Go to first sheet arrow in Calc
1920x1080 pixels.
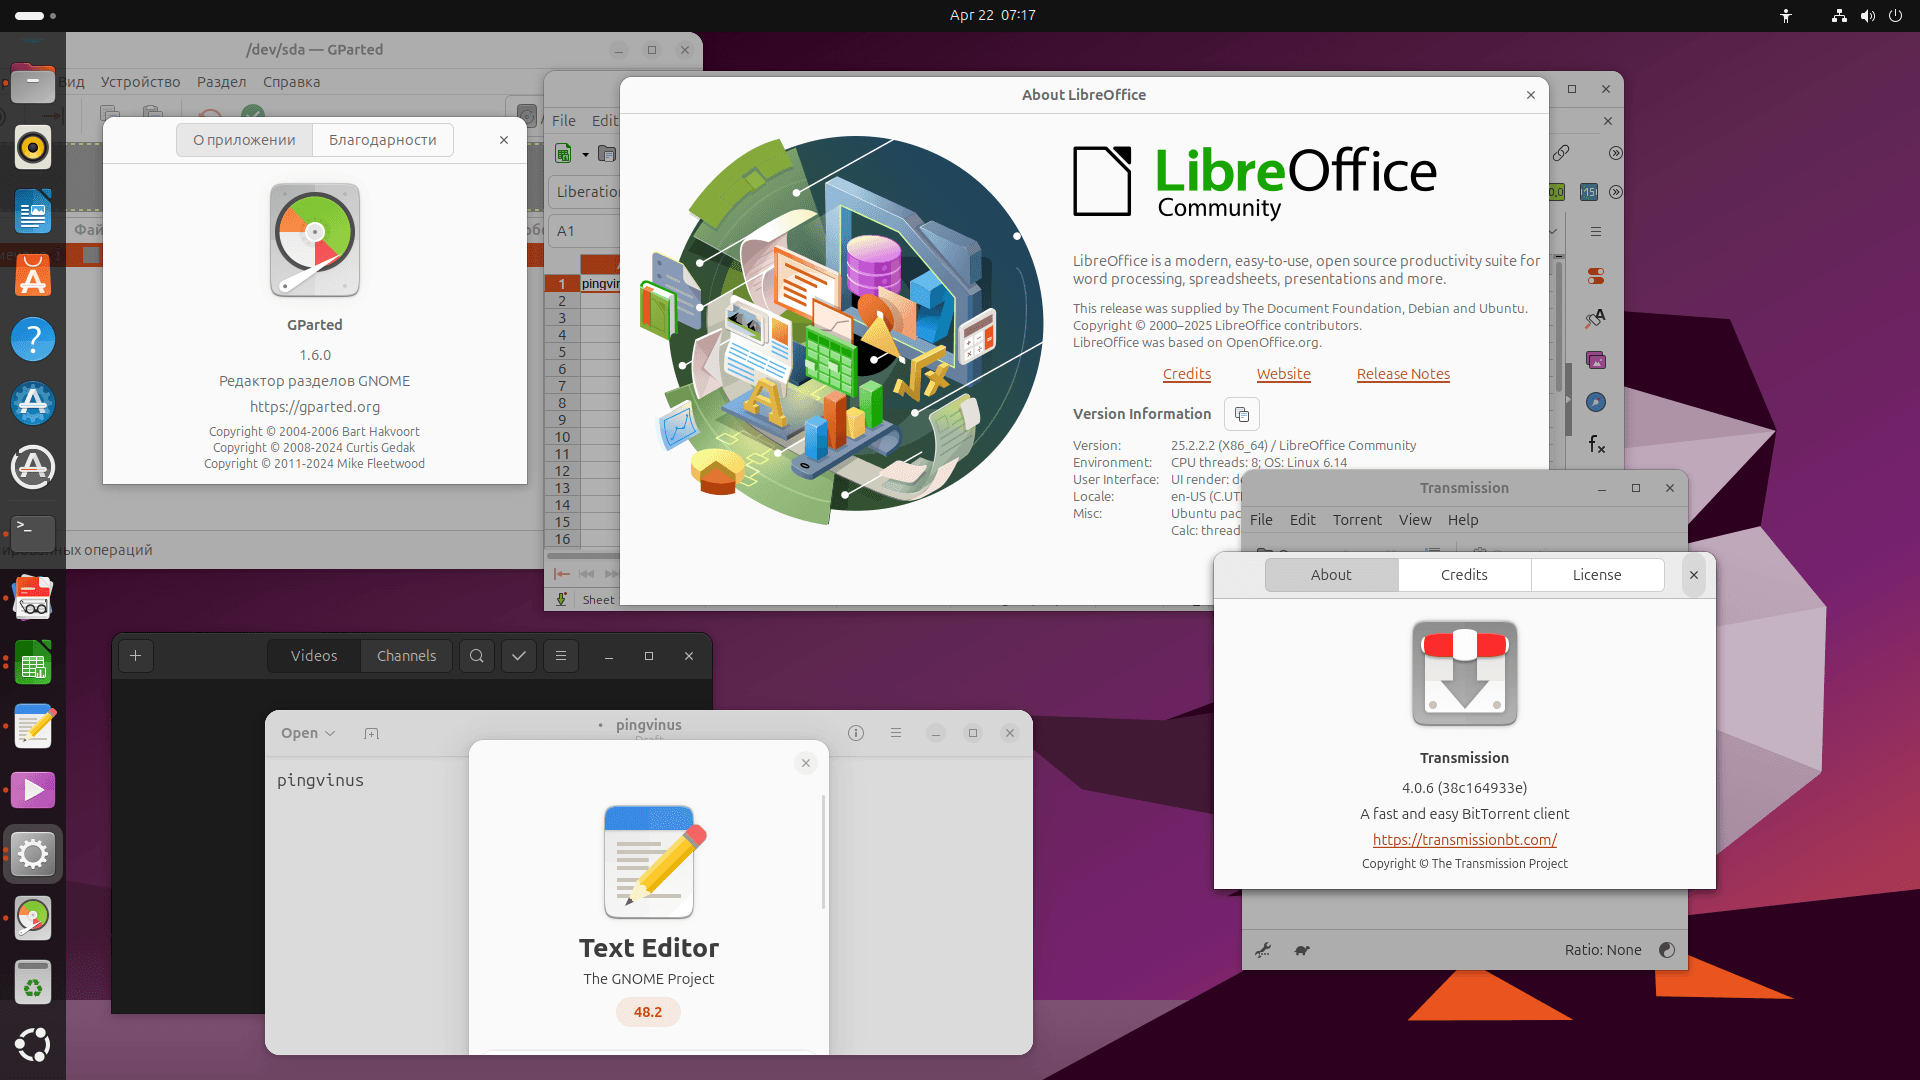(562, 574)
